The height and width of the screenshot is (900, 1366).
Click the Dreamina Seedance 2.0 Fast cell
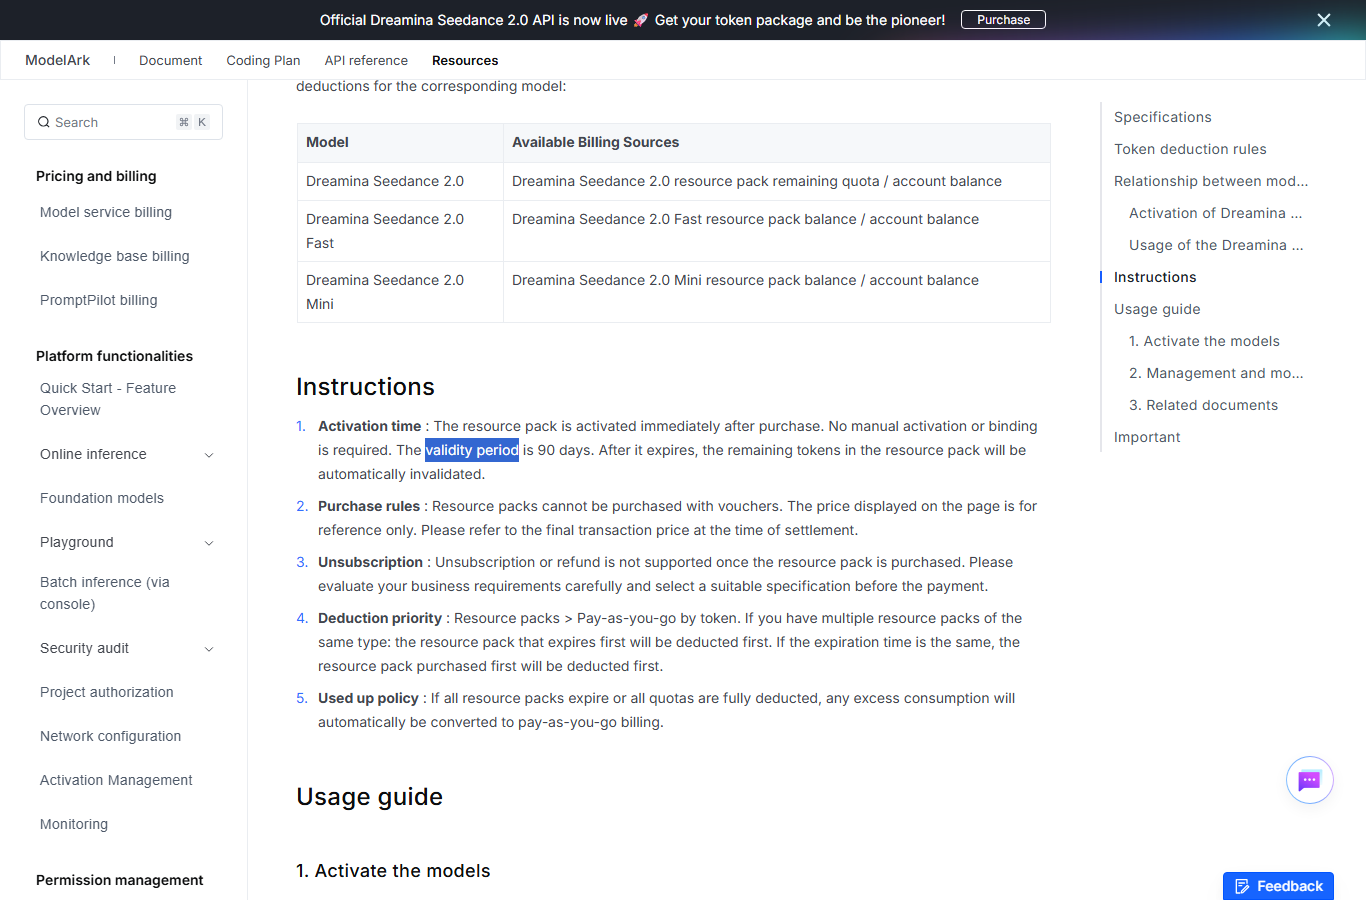point(400,231)
